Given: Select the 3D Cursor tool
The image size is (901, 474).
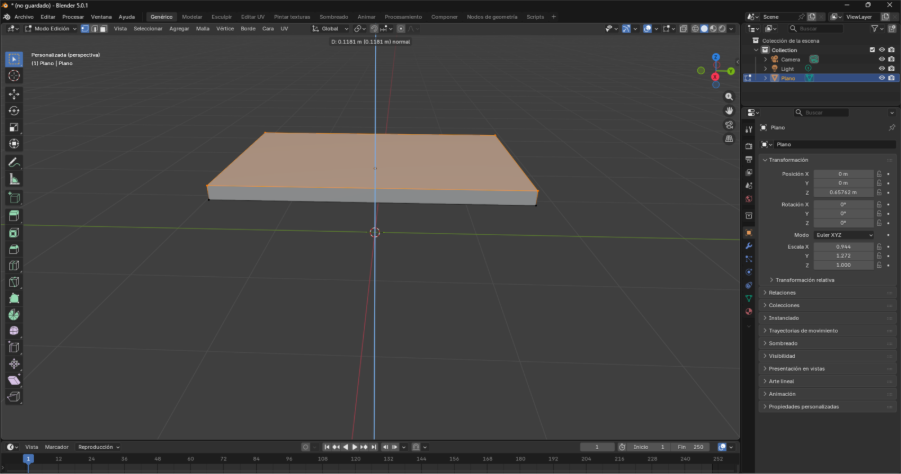Looking at the screenshot, I should 14,76.
